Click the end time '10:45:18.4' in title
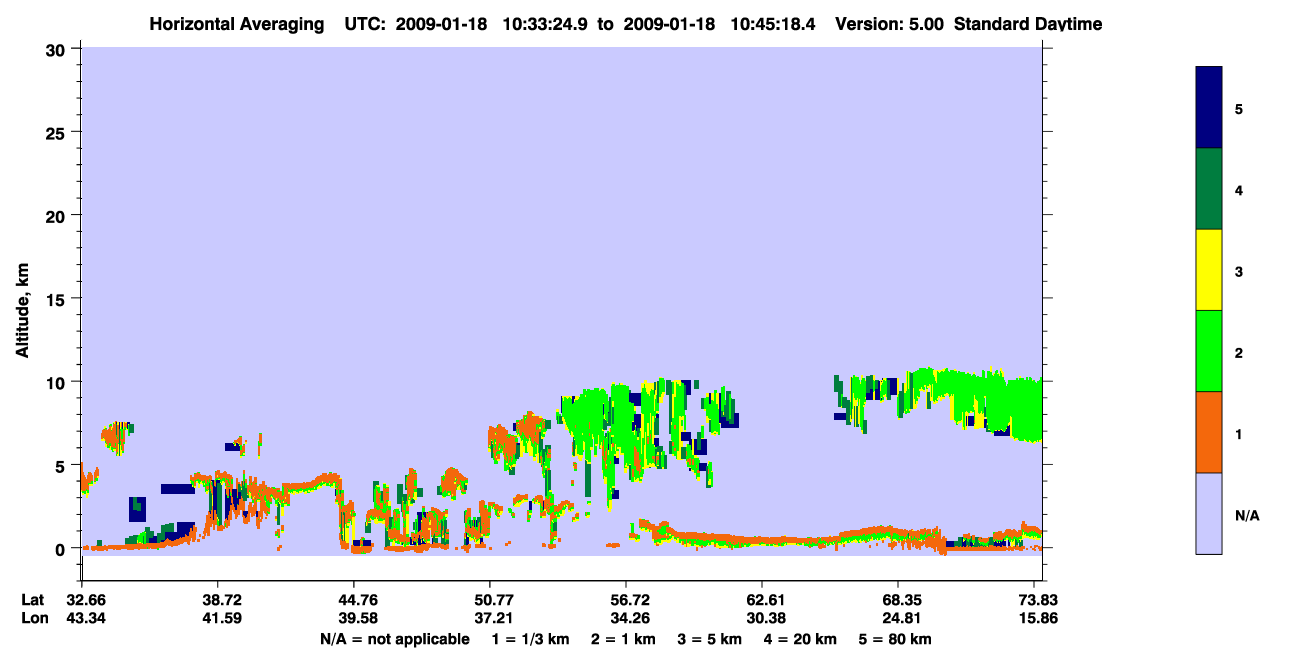This screenshot has width=1300, height=667. [x=773, y=24]
